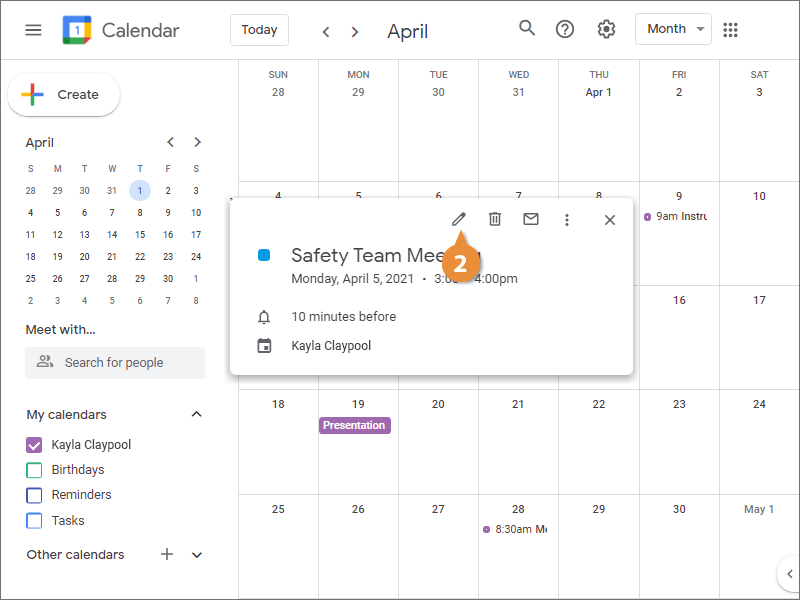Enable the Reminders calendar checkbox
The height and width of the screenshot is (600, 800).
click(x=34, y=495)
